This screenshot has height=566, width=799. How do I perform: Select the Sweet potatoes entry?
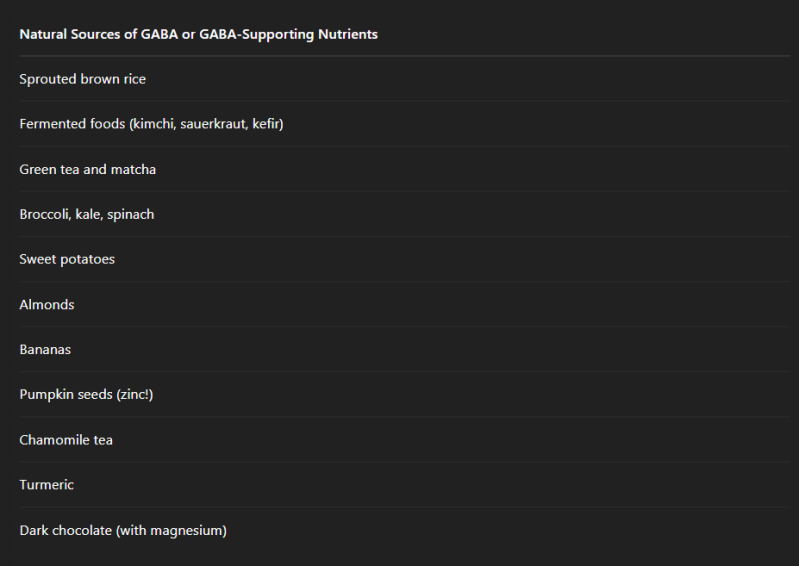(67, 259)
